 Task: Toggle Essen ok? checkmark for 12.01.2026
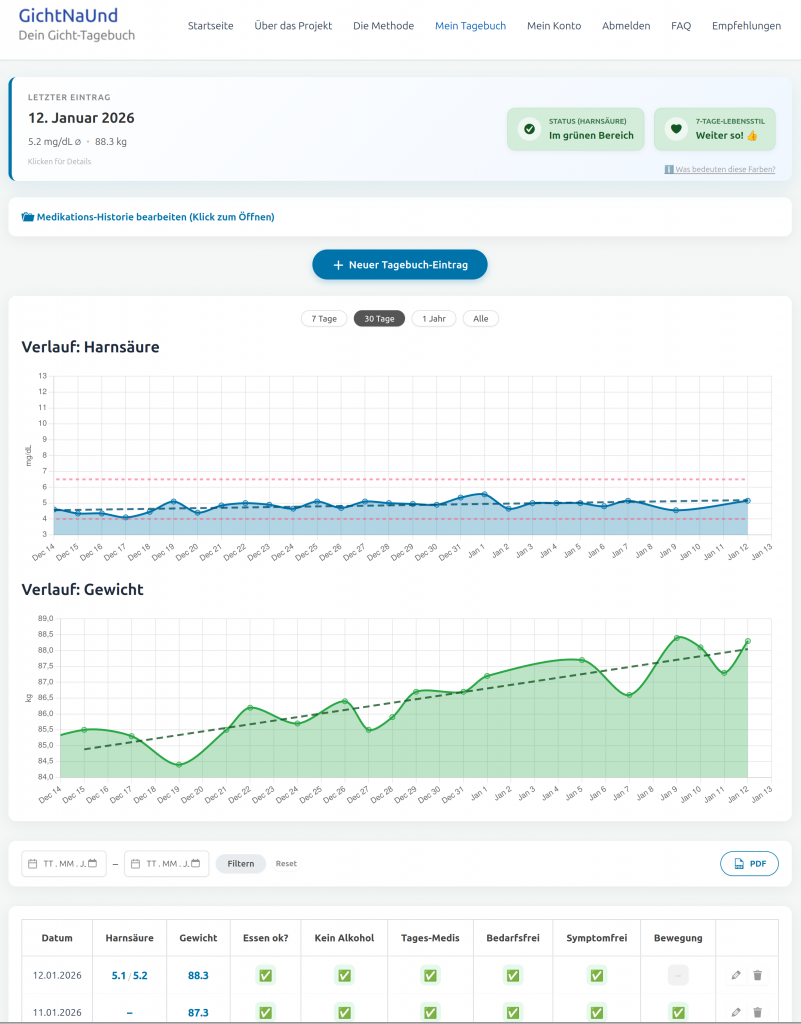click(x=265, y=975)
